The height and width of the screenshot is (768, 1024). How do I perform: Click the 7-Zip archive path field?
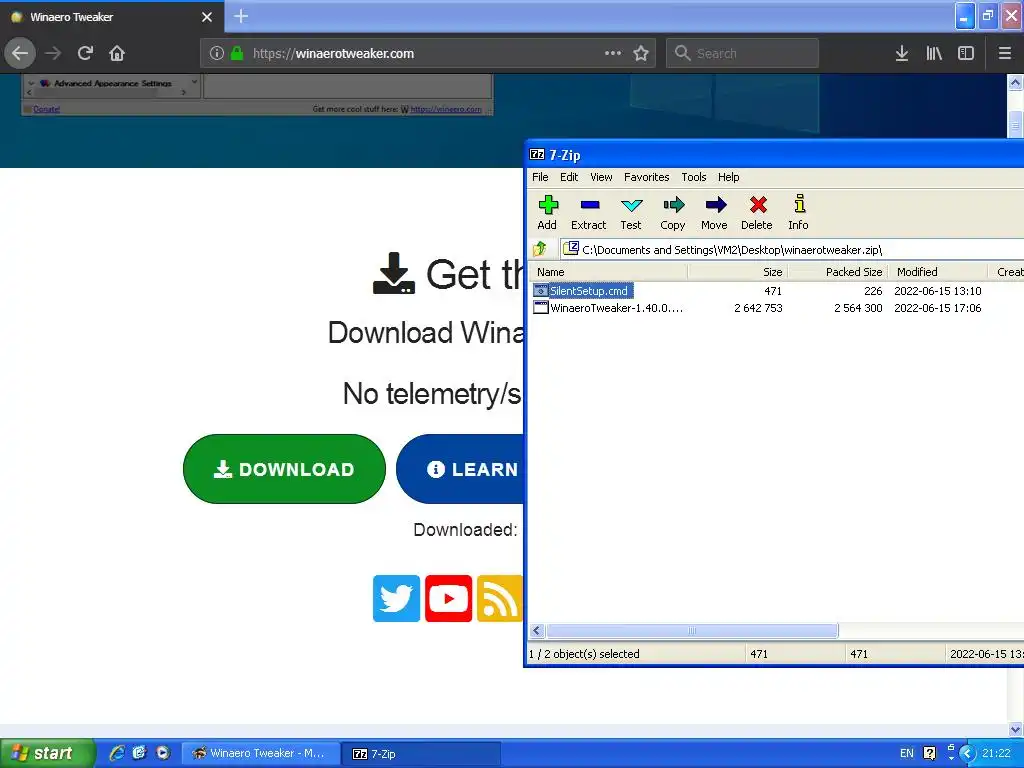[792, 249]
